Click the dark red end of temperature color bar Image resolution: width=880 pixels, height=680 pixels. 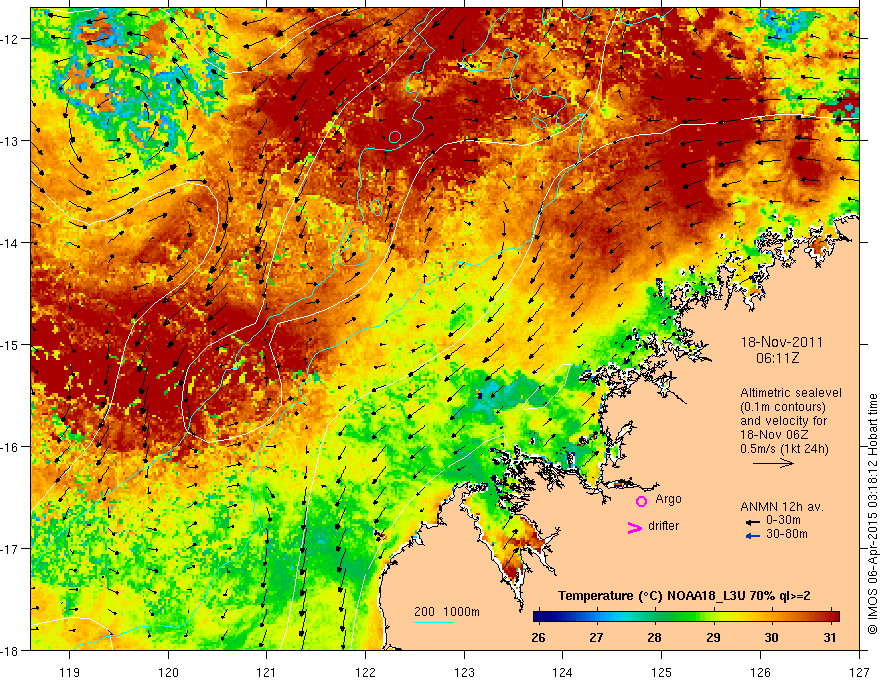coord(832,616)
